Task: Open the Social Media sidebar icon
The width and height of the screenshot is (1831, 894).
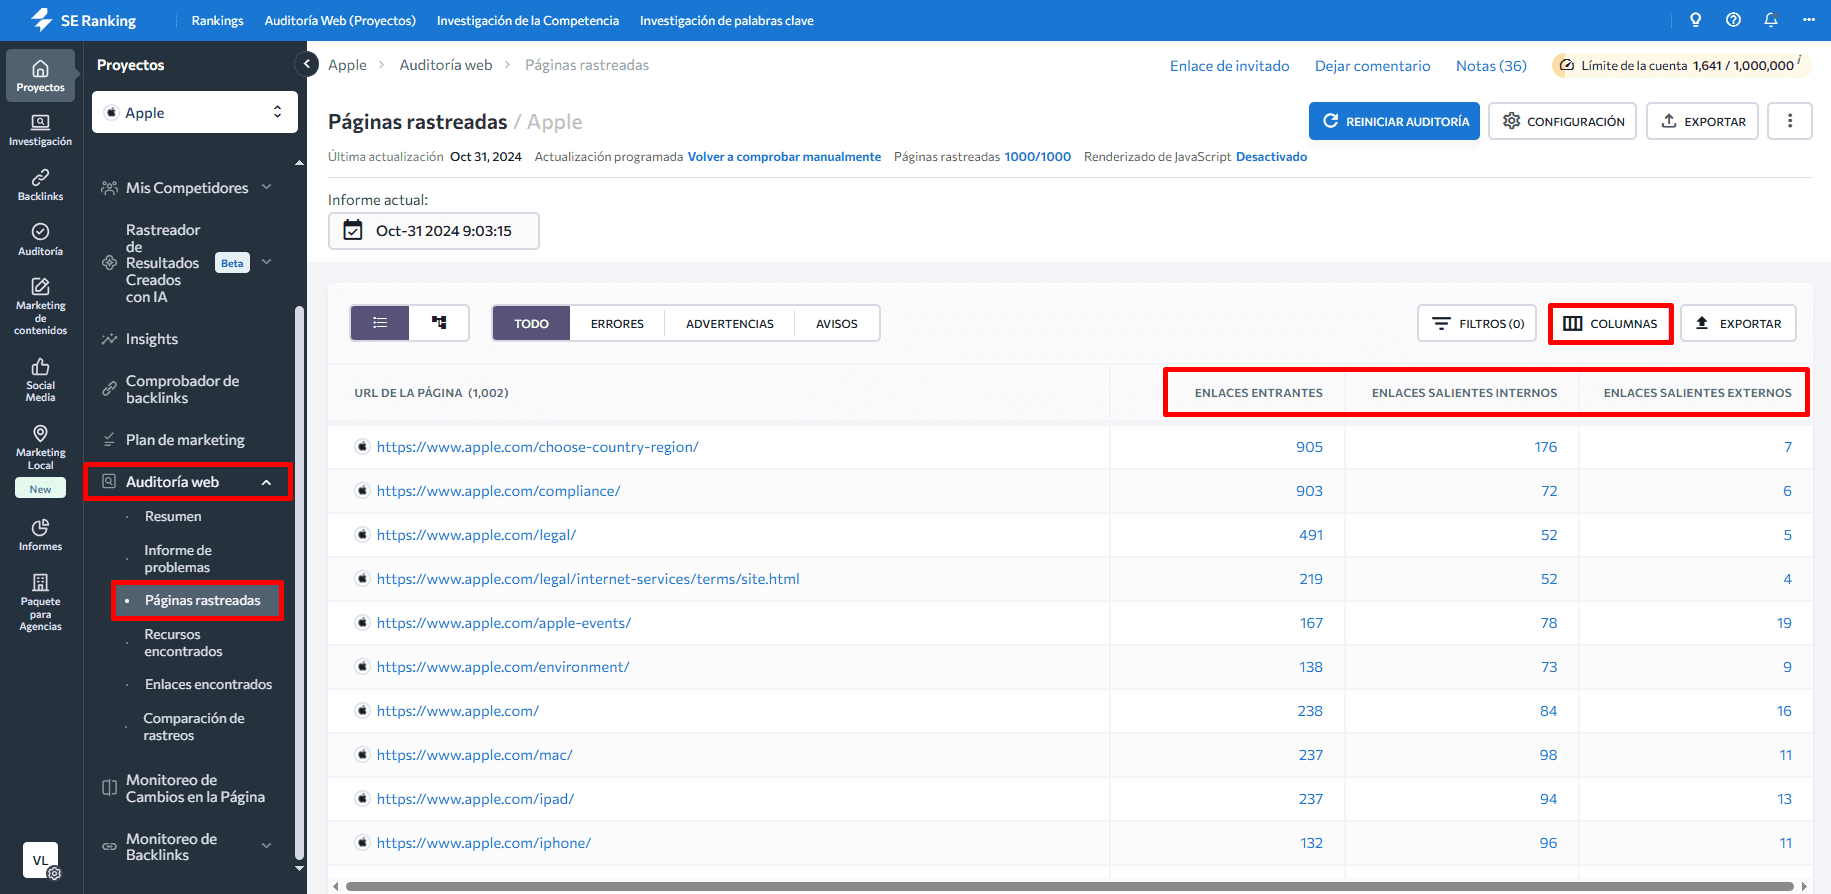Action: click(x=40, y=379)
